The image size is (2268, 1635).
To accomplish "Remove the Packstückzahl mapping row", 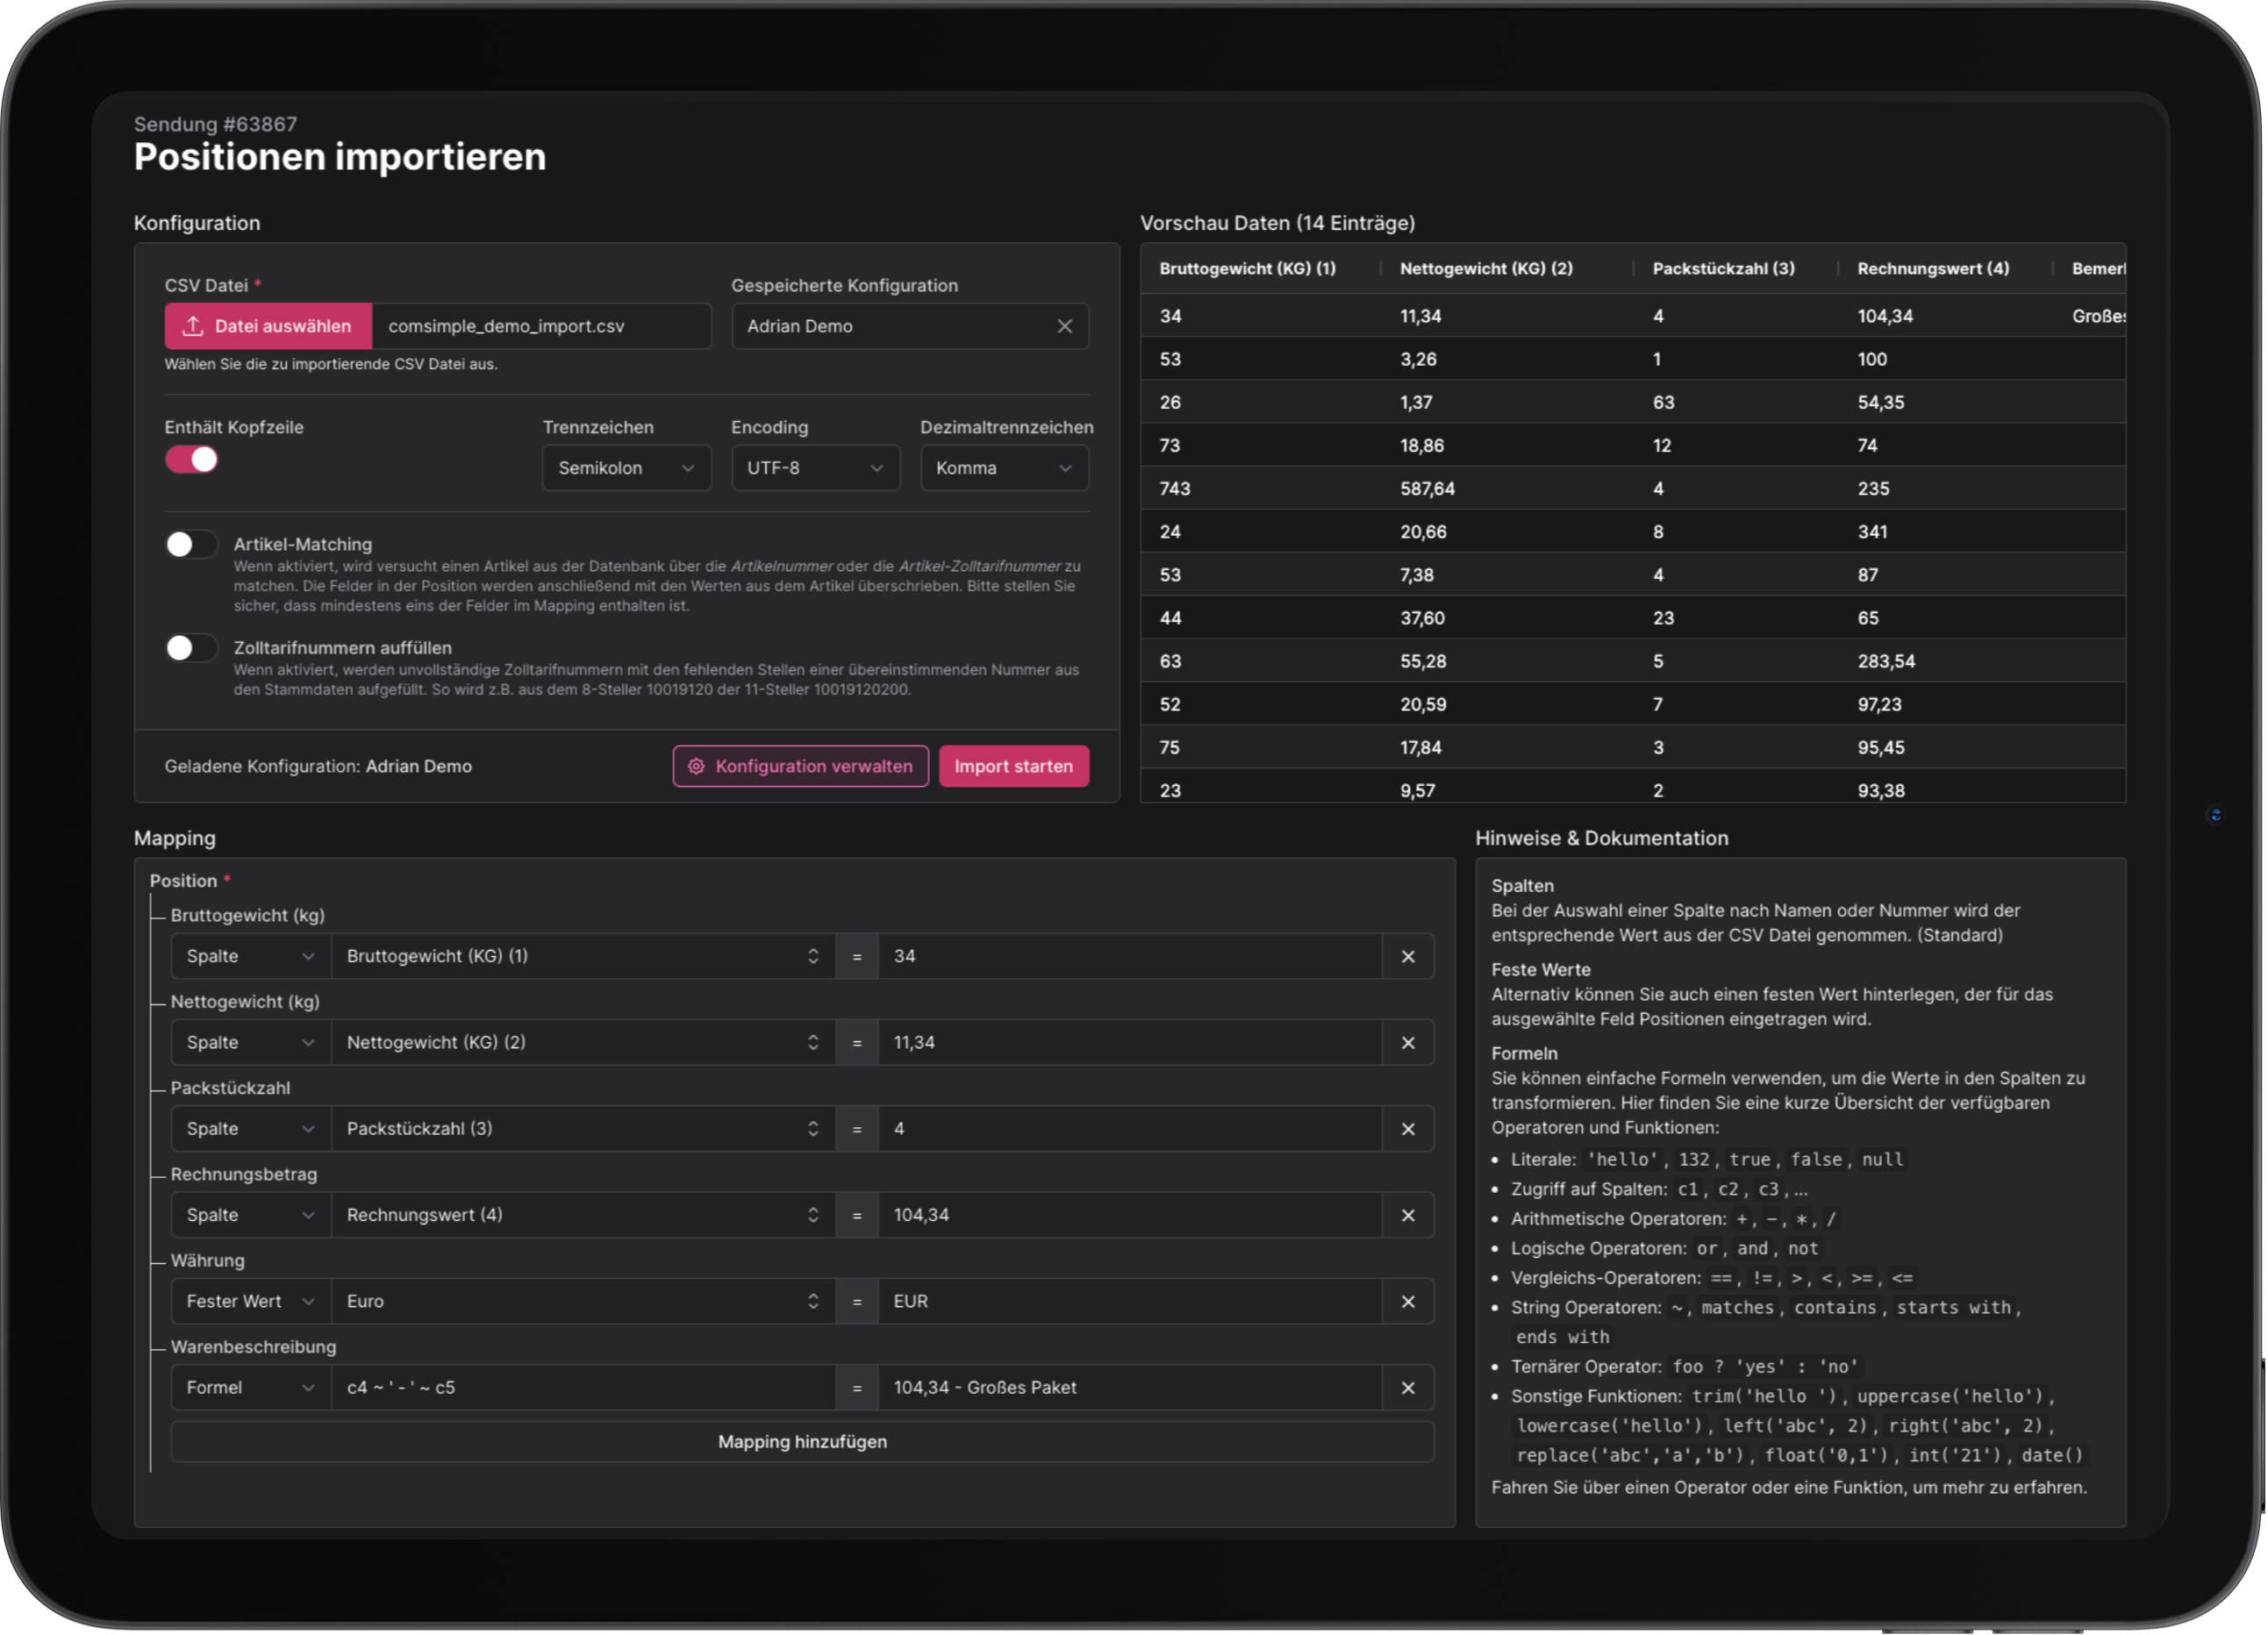I will [x=1409, y=1129].
